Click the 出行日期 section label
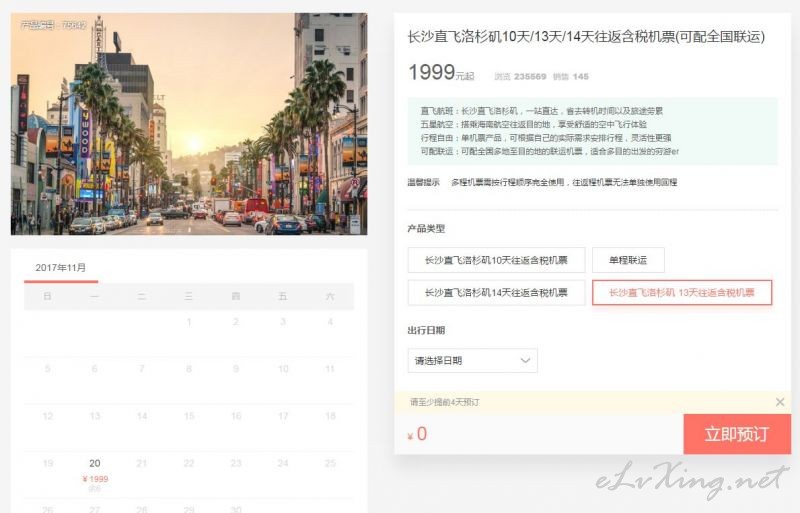The image size is (800, 513). pos(426,330)
